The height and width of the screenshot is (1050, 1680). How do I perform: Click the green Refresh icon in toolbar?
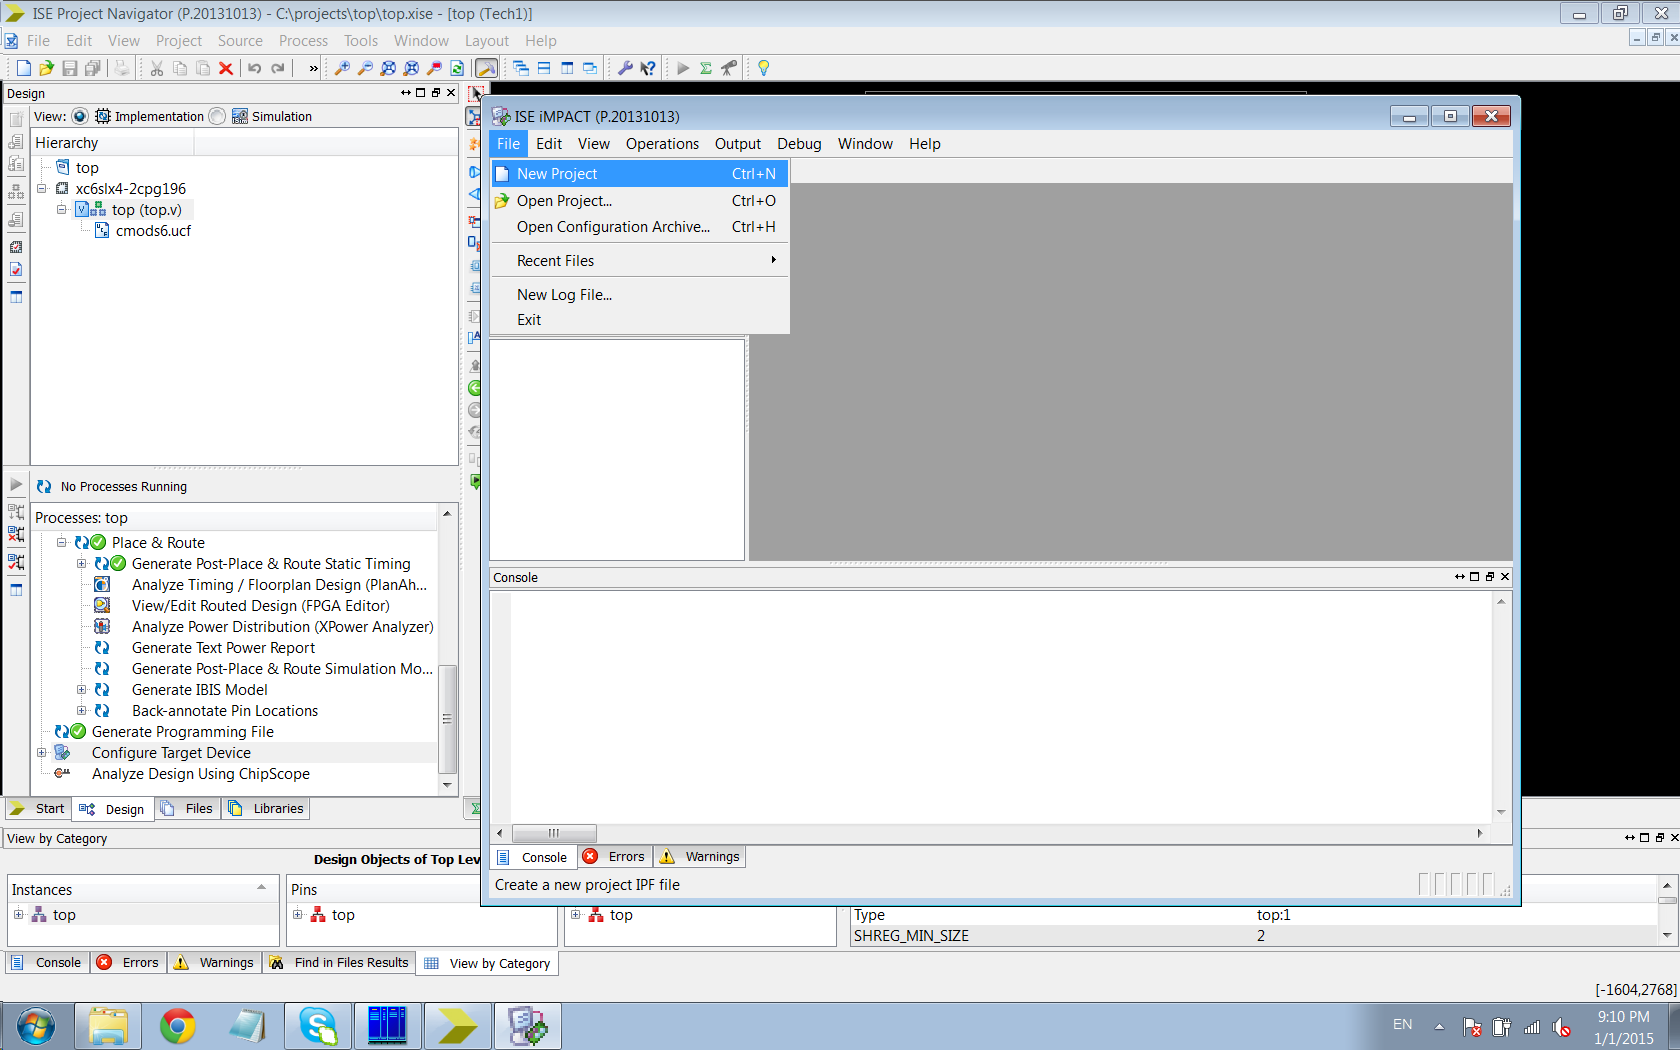coord(457,68)
